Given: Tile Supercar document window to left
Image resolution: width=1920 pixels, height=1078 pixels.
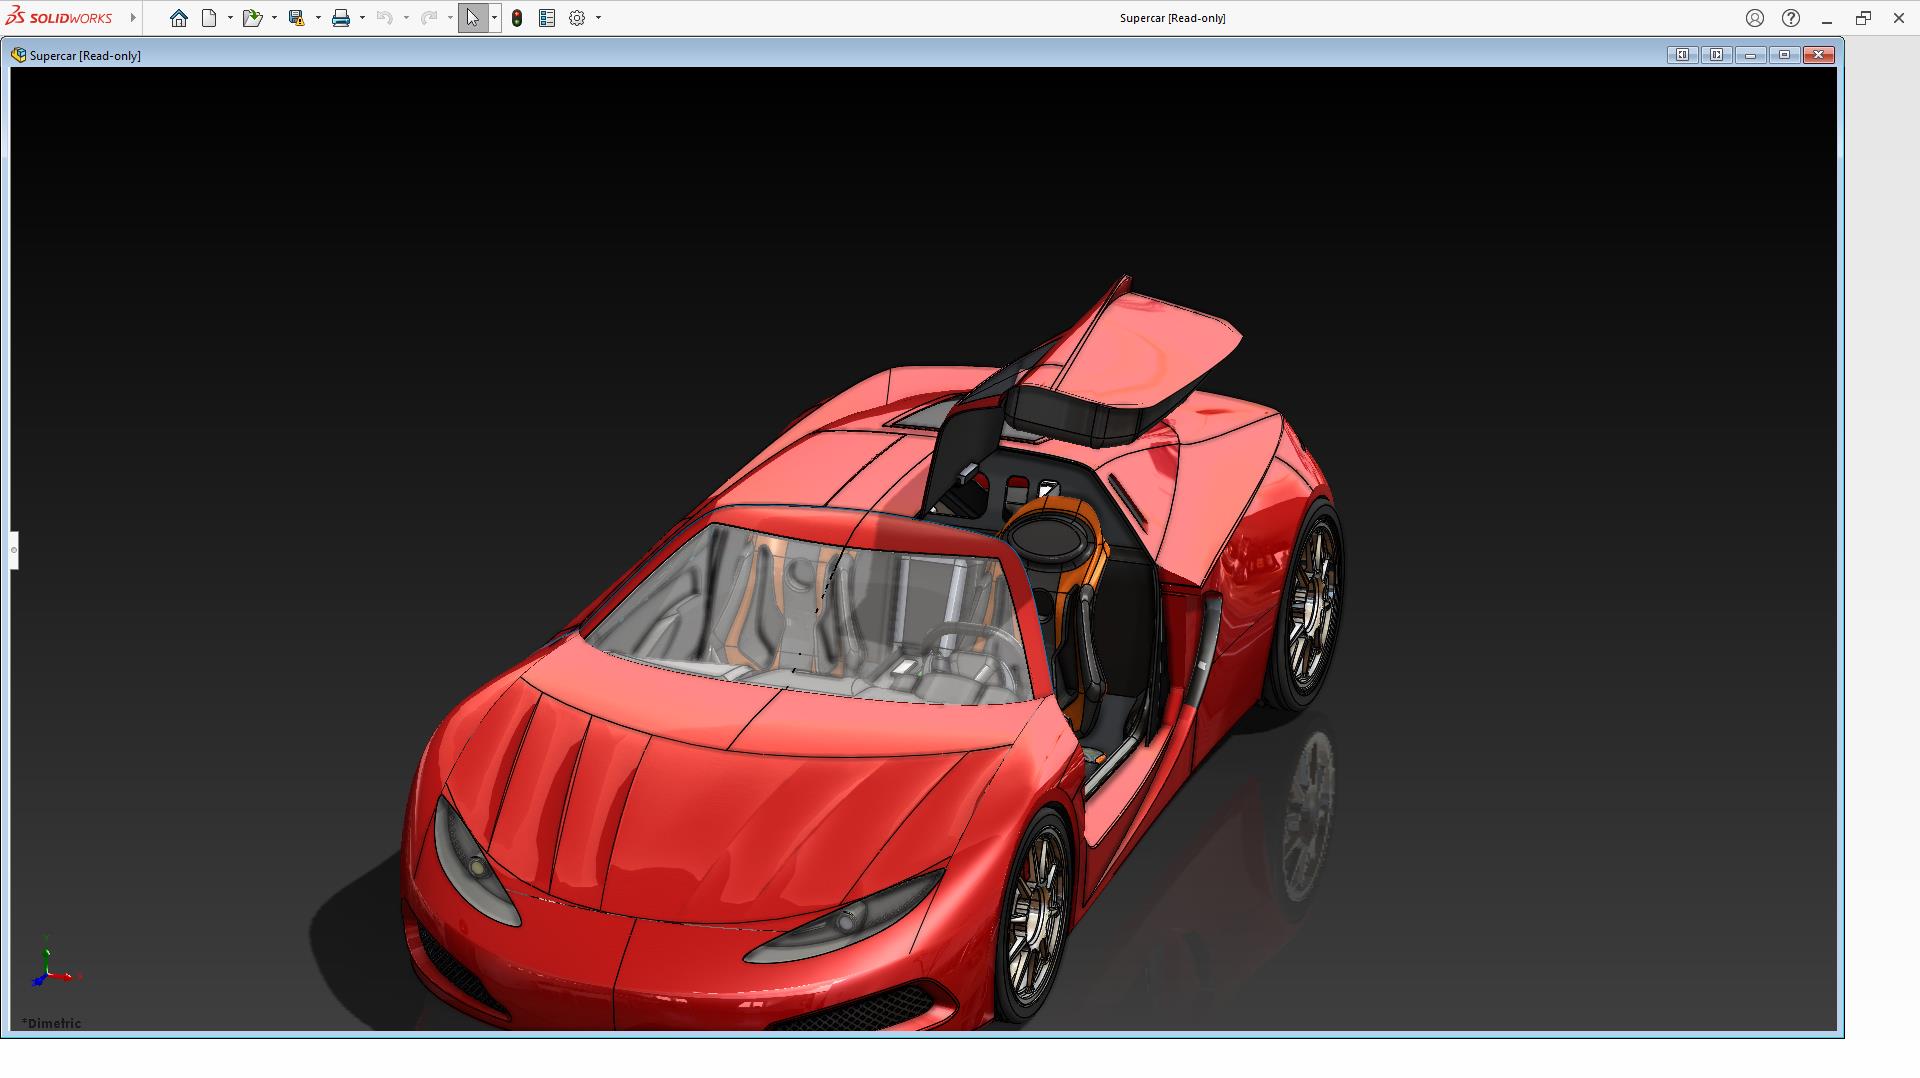Looking at the screenshot, I should 1682,55.
